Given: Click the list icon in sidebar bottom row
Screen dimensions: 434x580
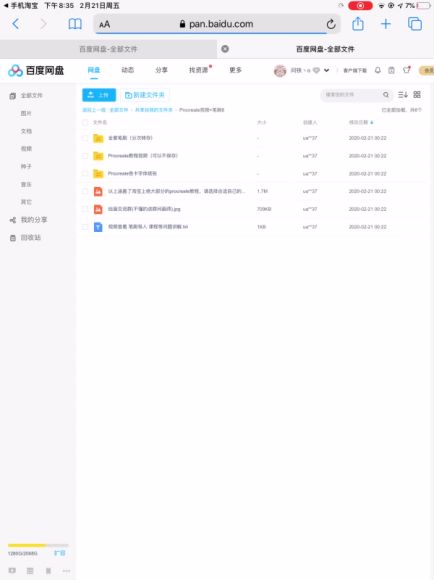Looking at the screenshot, I should click(30, 571).
